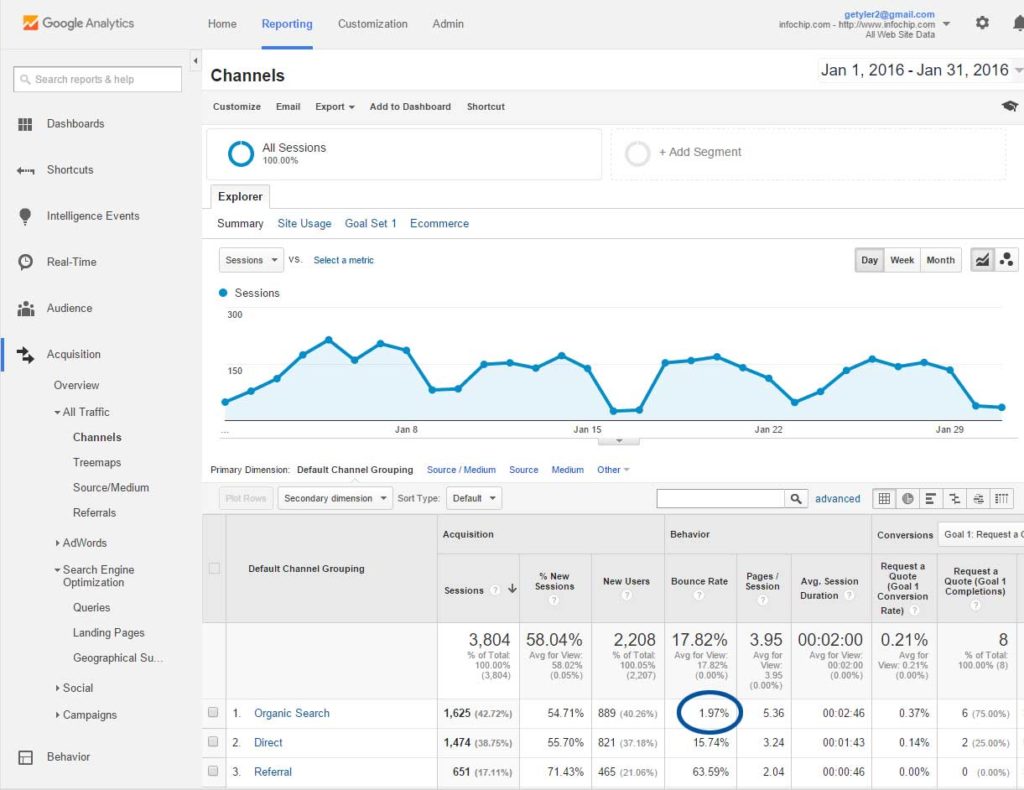1024x790 pixels.
Task: Open the comparison view icon
Action: coord(953,498)
